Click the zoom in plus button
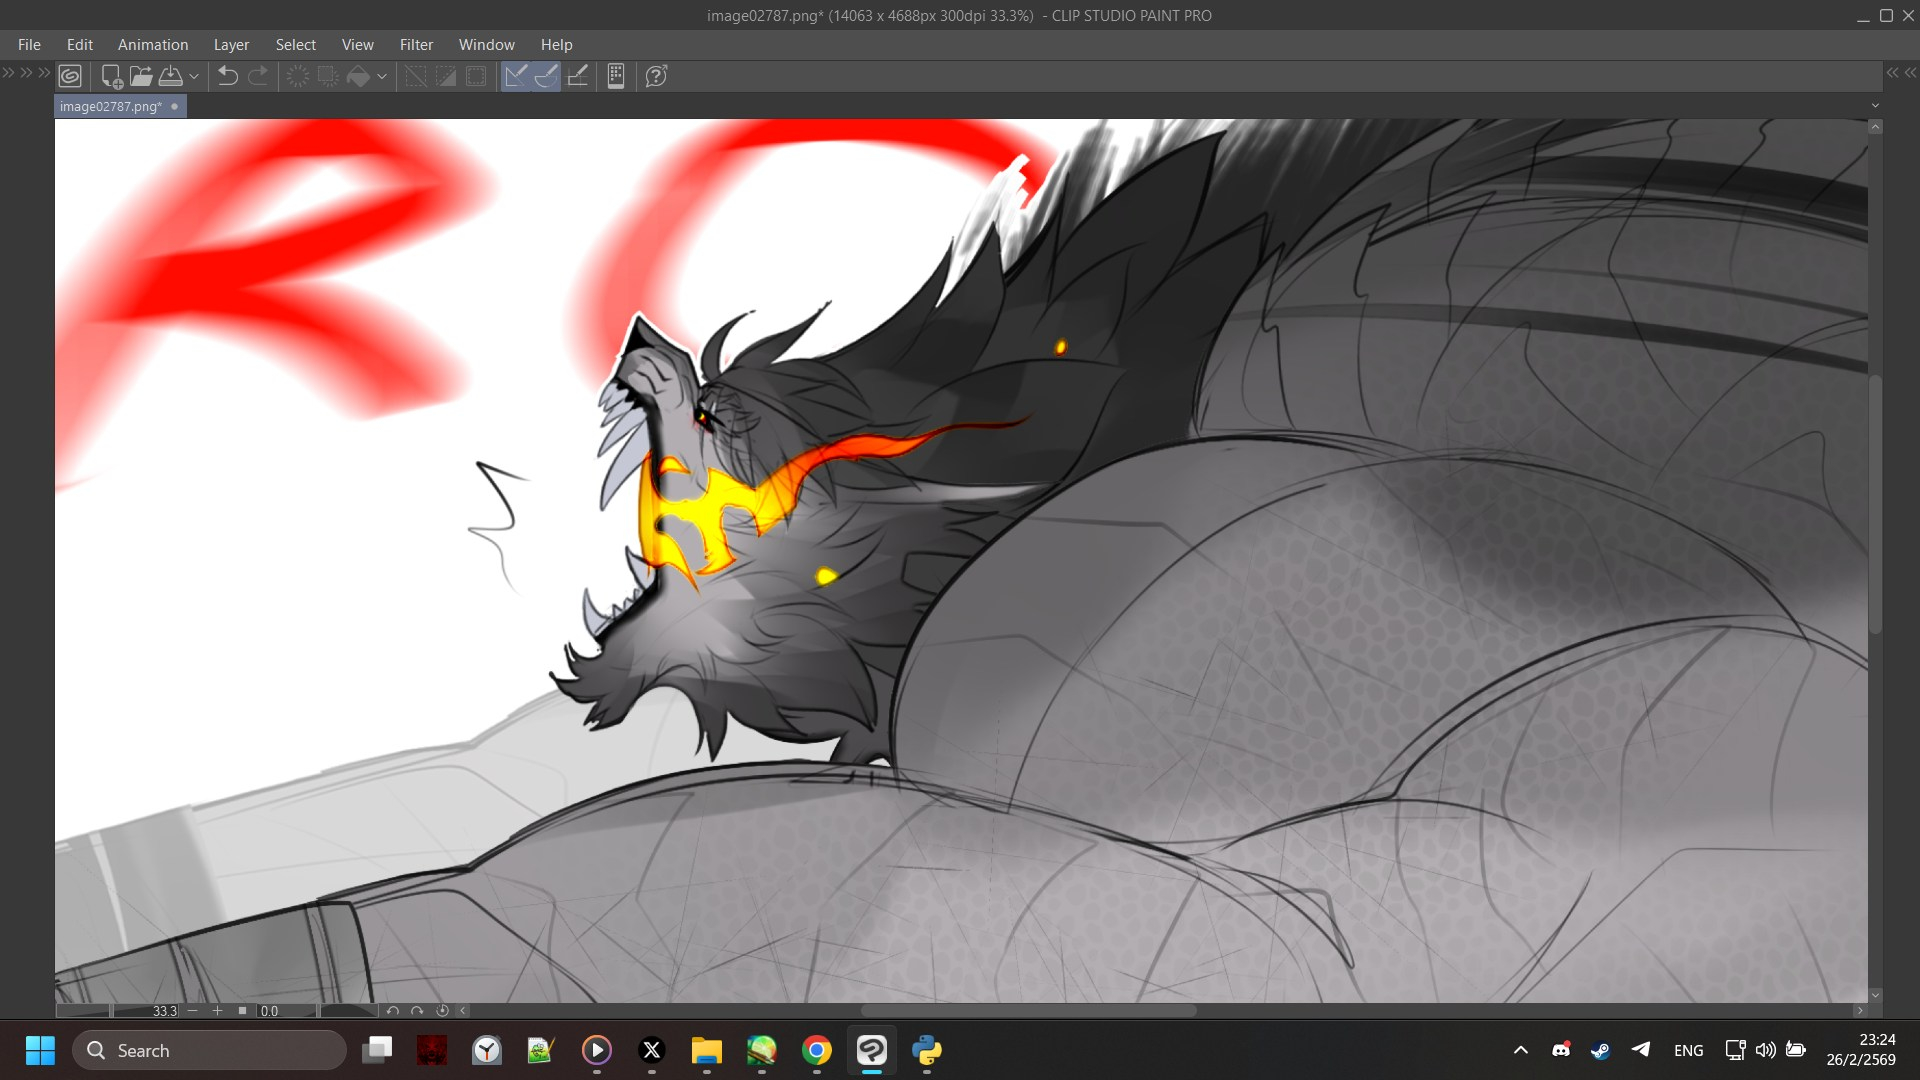The height and width of the screenshot is (1080, 1920). (x=217, y=1011)
